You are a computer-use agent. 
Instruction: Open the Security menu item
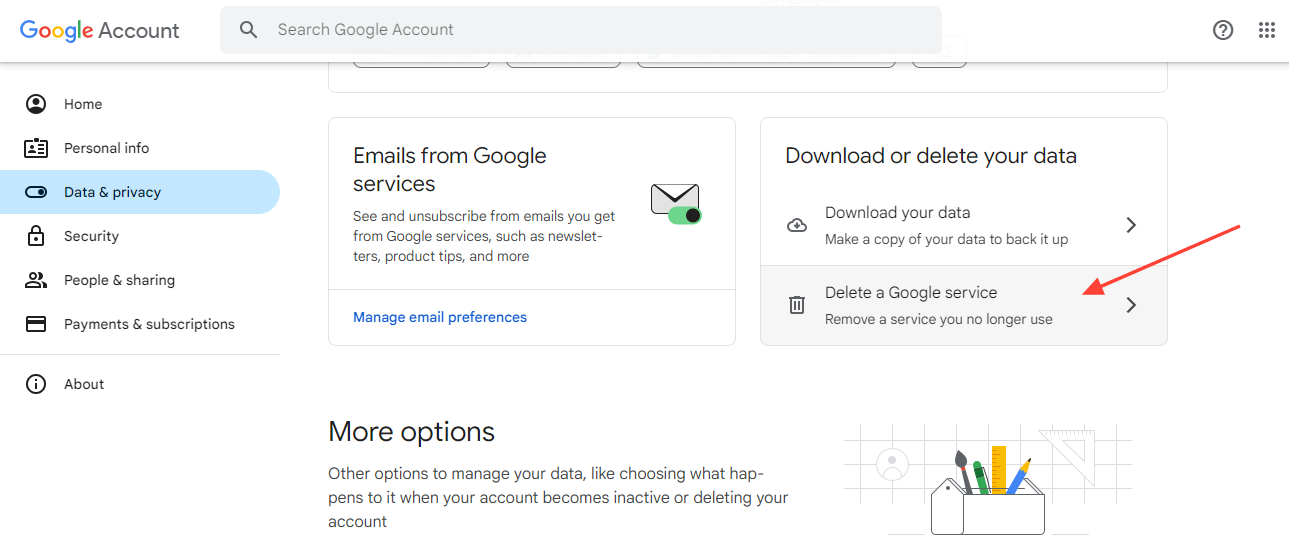tap(140, 236)
